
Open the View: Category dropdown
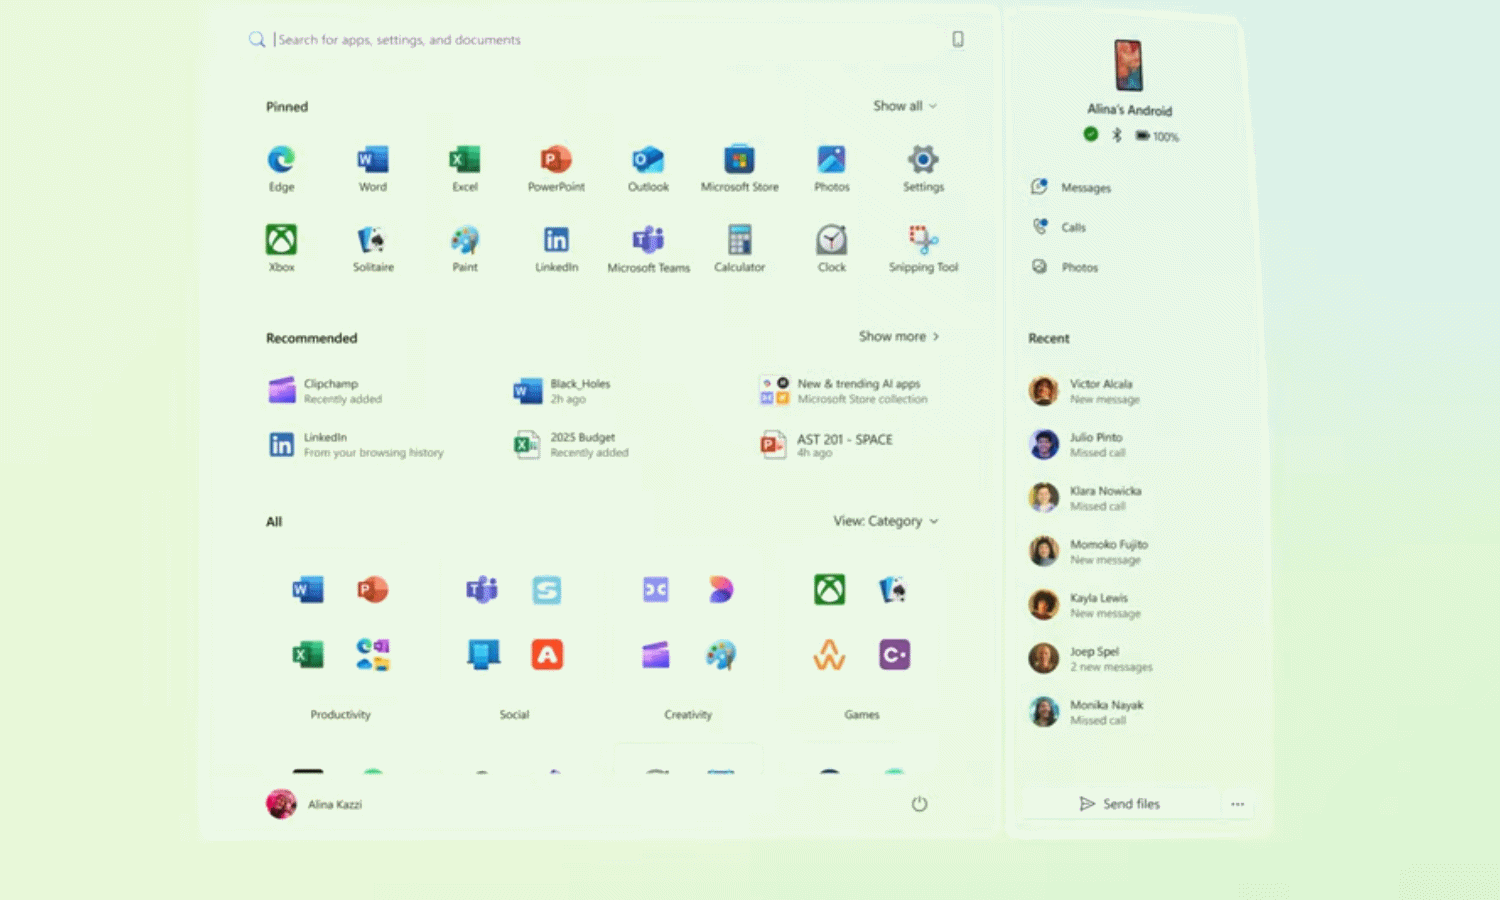pyautogui.click(x=886, y=521)
